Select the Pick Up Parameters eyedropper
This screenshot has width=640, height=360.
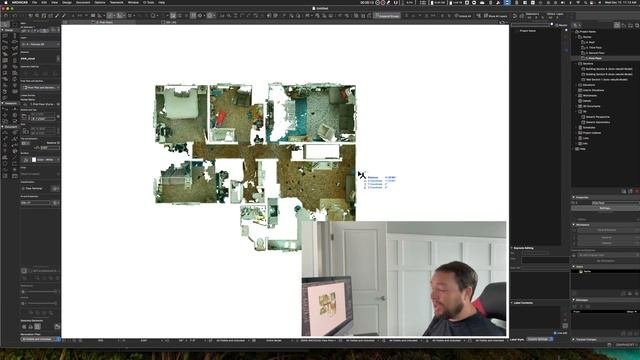[57, 16]
